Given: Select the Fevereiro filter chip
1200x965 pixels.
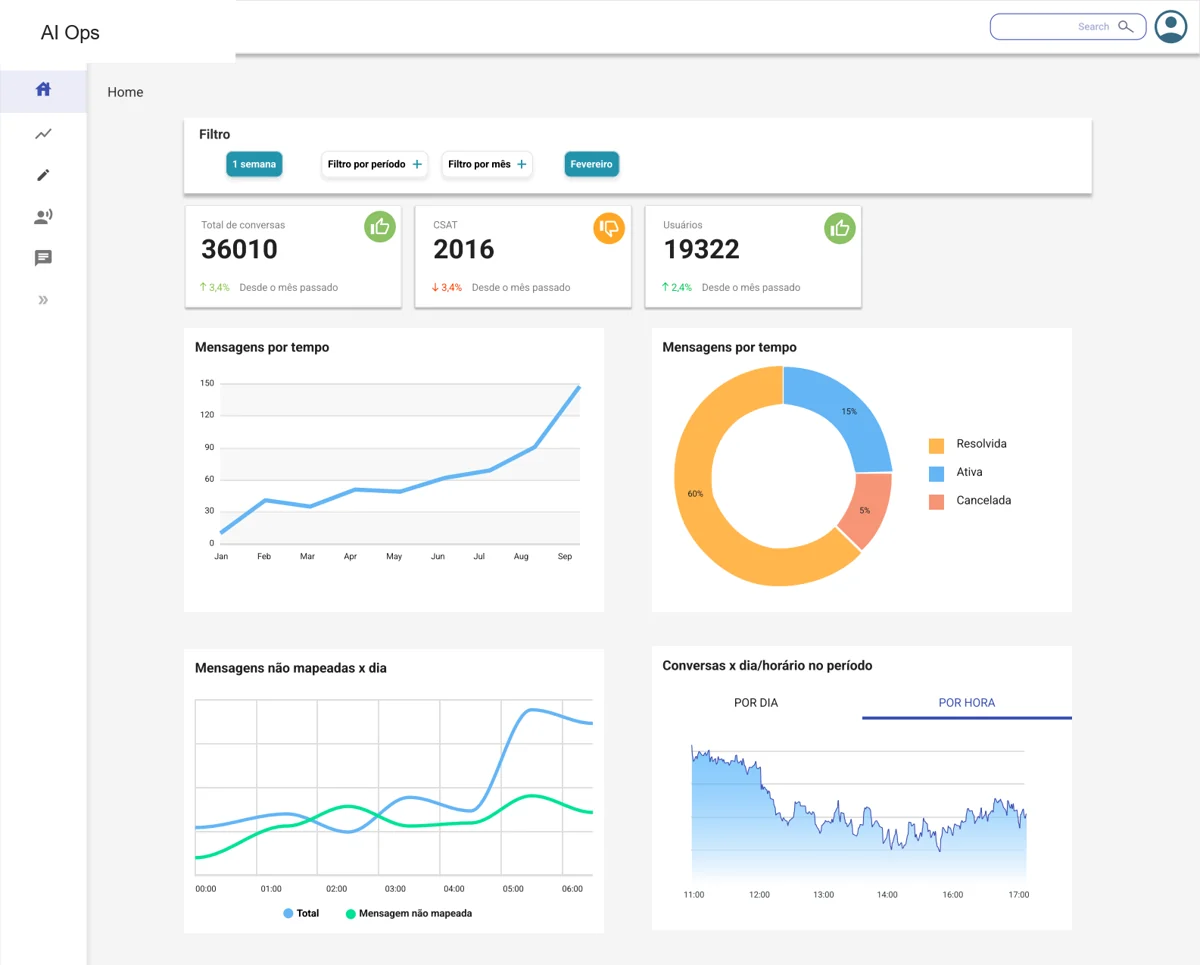Looking at the screenshot, I should click(x=592, y=164).
